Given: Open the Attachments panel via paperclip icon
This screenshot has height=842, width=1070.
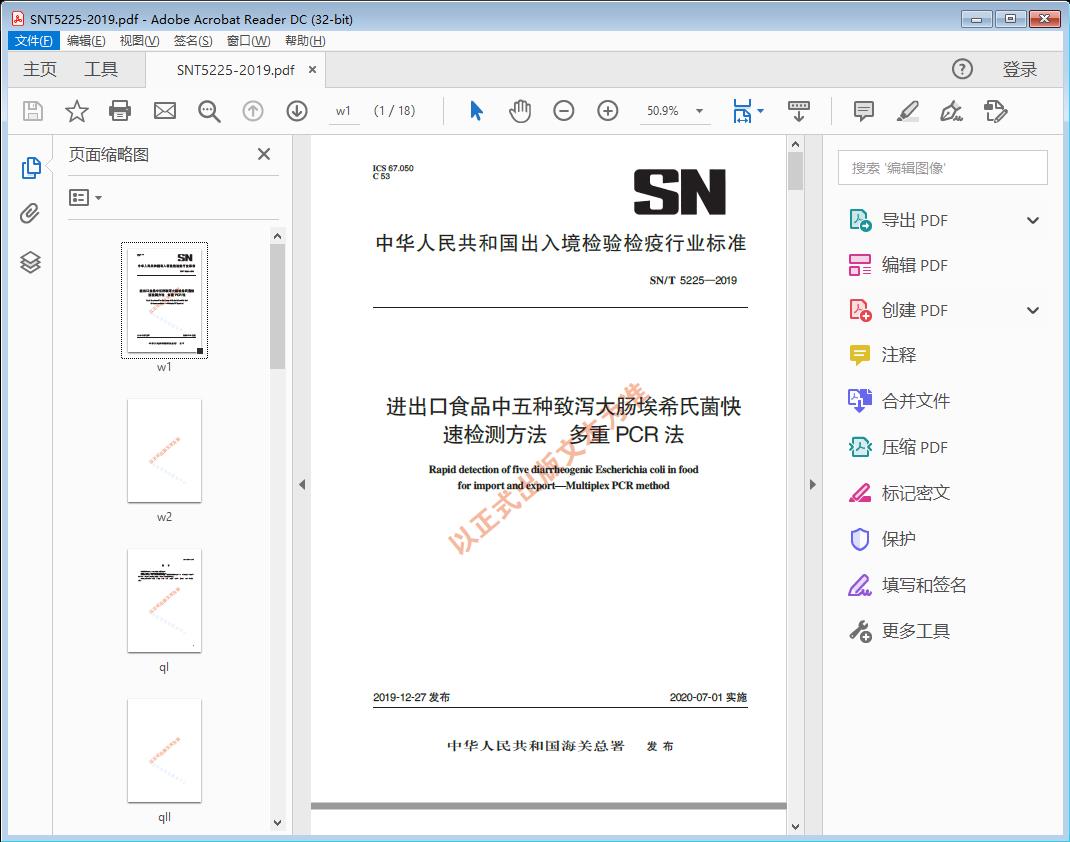Looking at the screenshot, I should pos(30,213).
